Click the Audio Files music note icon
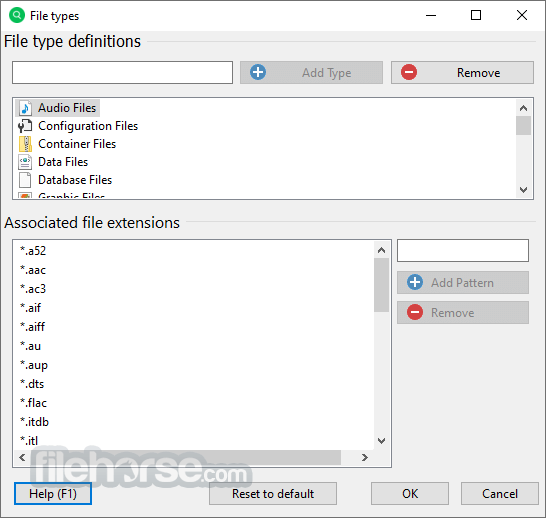This screenshot has height=518, width=546. tap(25, 108)
